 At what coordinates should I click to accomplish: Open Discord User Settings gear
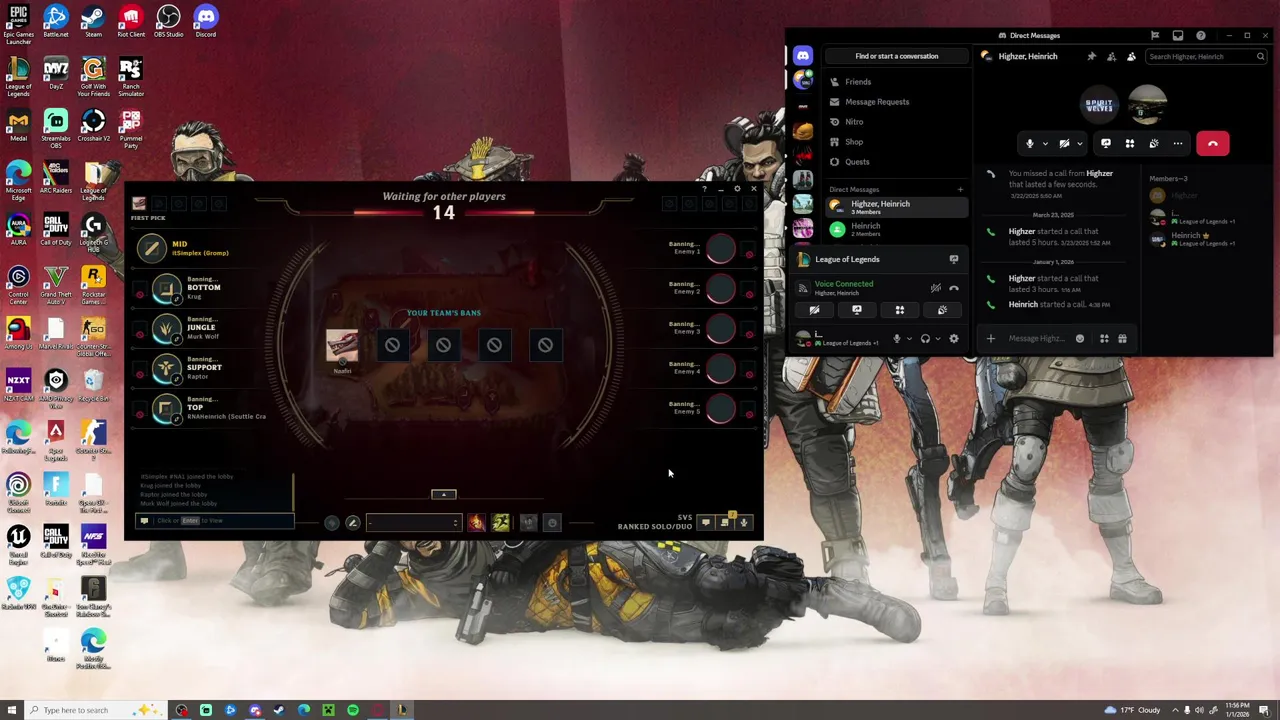pos(953,339)
